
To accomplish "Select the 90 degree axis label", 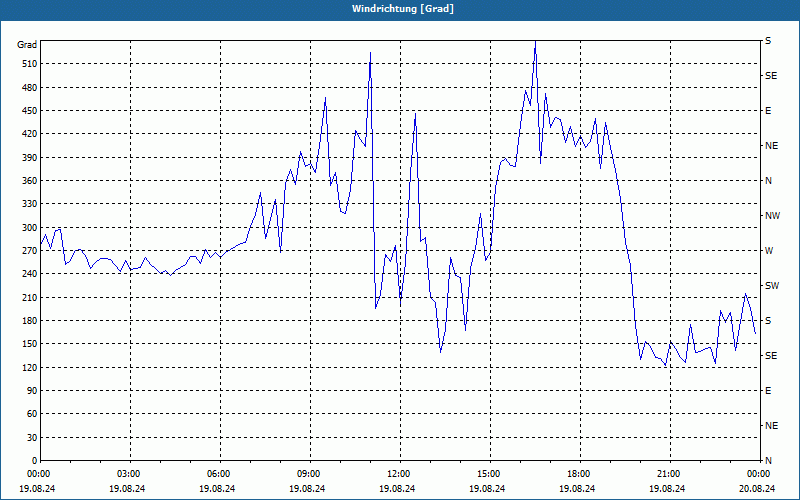I will (32, 391).
